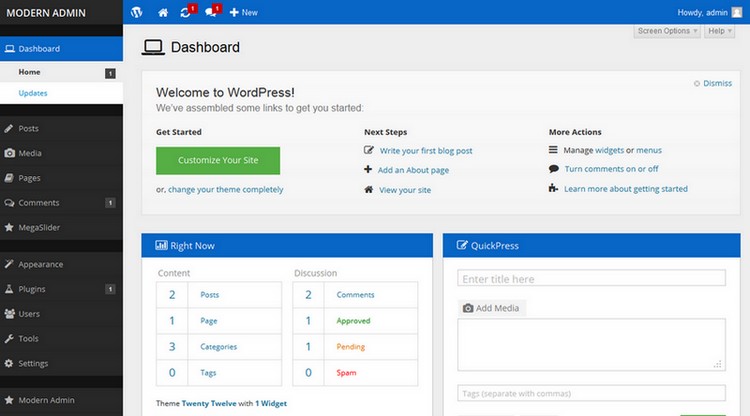Screen dimensions: 750x416
Task: Click the plus icon beside Add an About page
Action: coord(368,169)
